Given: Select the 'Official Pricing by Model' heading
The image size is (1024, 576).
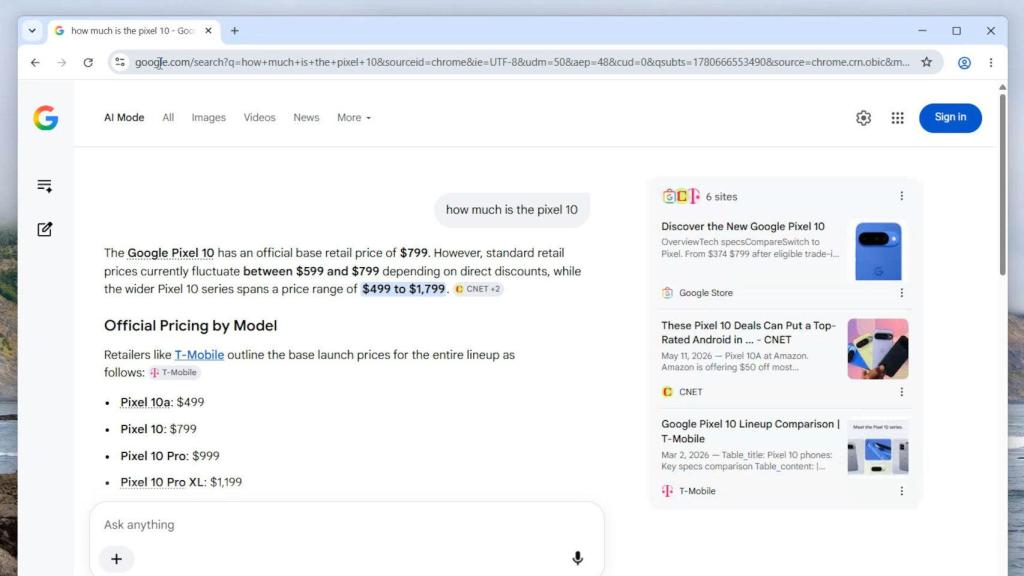Looking at the screenshot, I should 191,325.
